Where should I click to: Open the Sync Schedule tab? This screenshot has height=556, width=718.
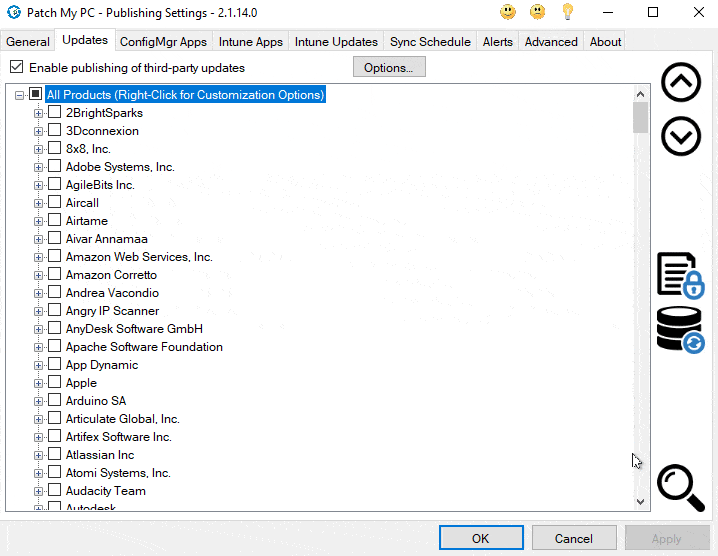tap(430, 42)
